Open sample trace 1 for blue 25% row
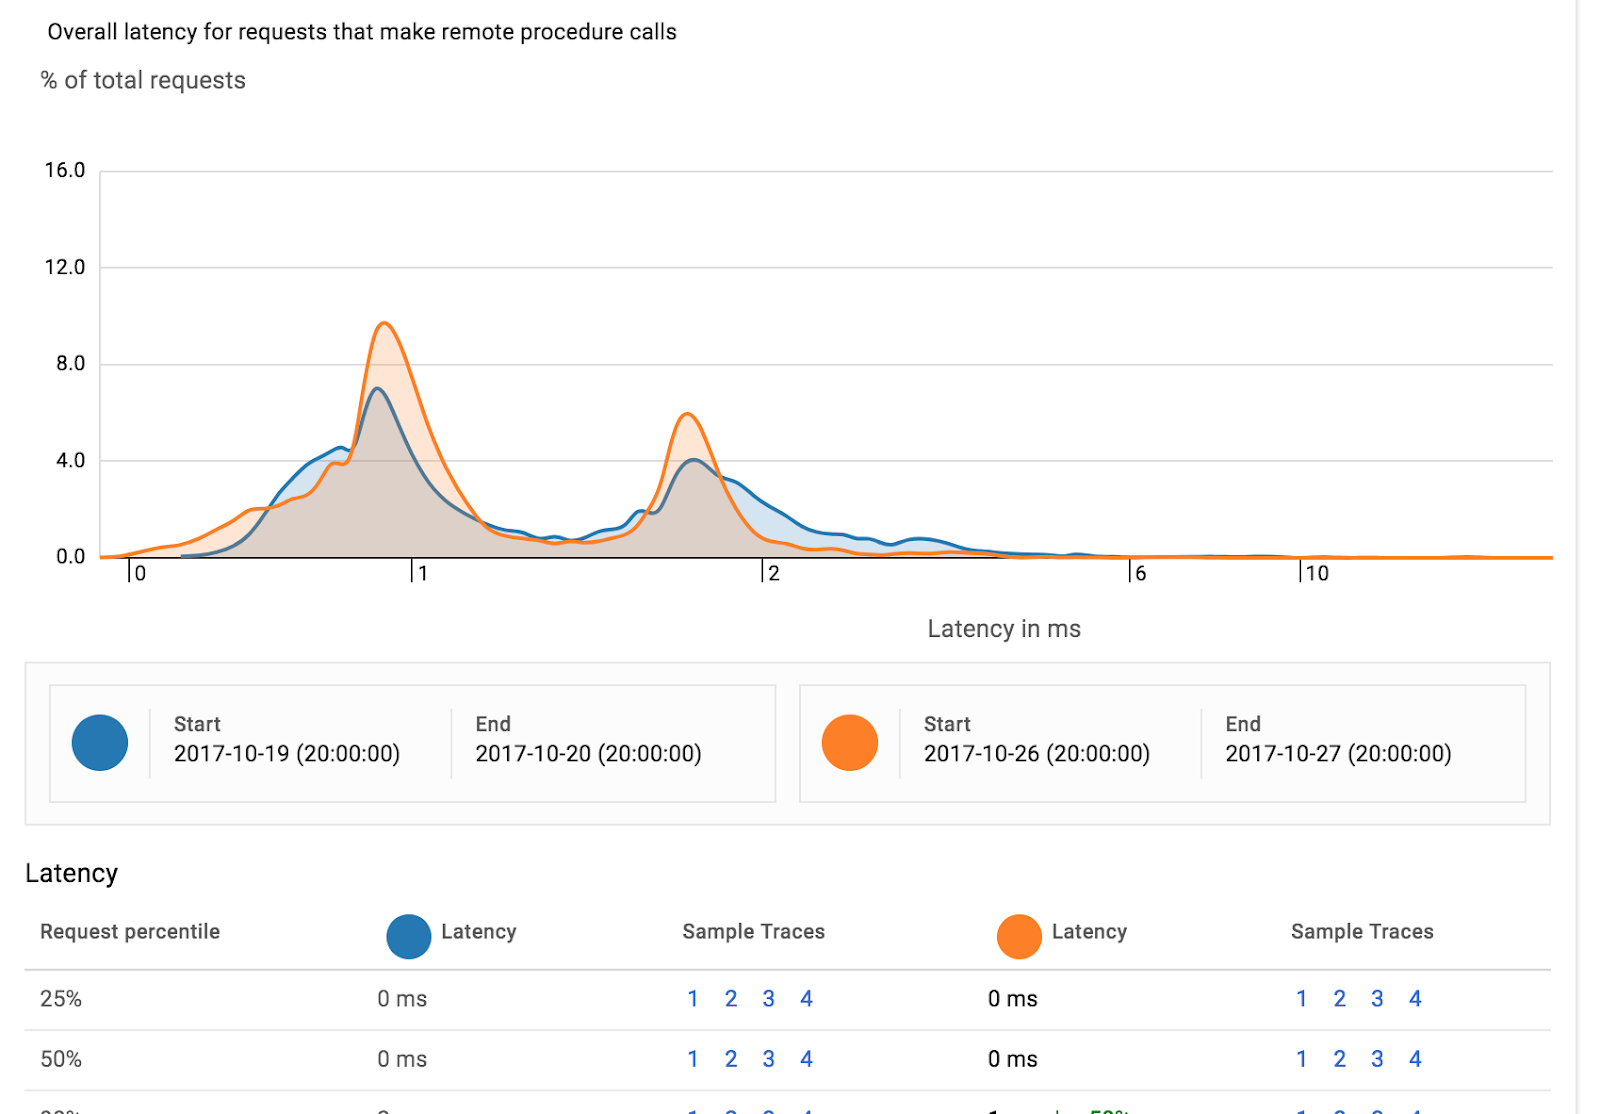Image resolution: width=1600 pixels, height=1114 pixels. (x=693, y=999)
